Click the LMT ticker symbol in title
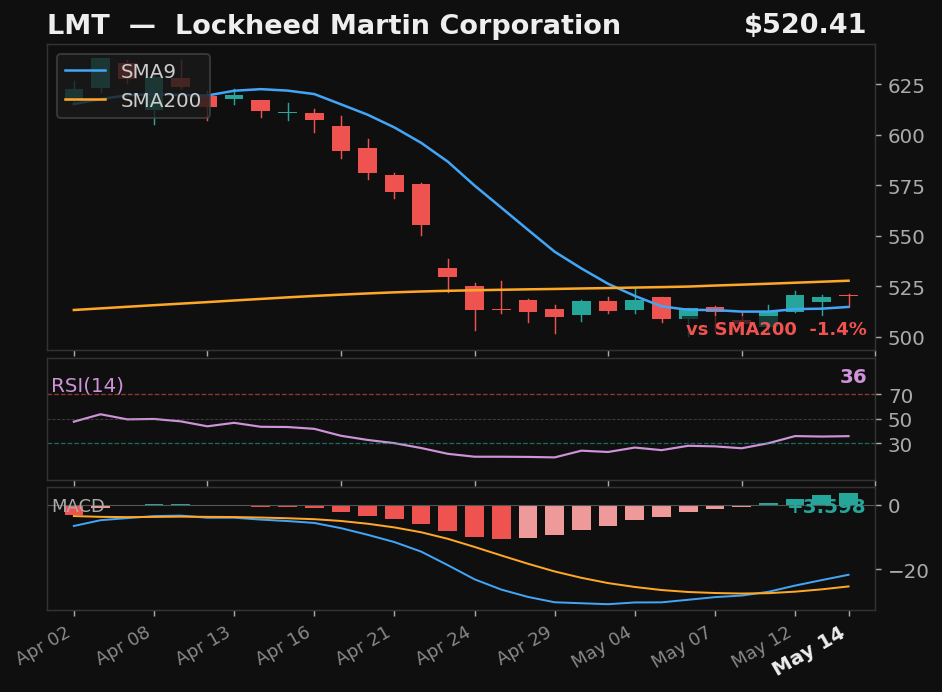Viewport: 942px width, 692px height. [x=78, y=25]
